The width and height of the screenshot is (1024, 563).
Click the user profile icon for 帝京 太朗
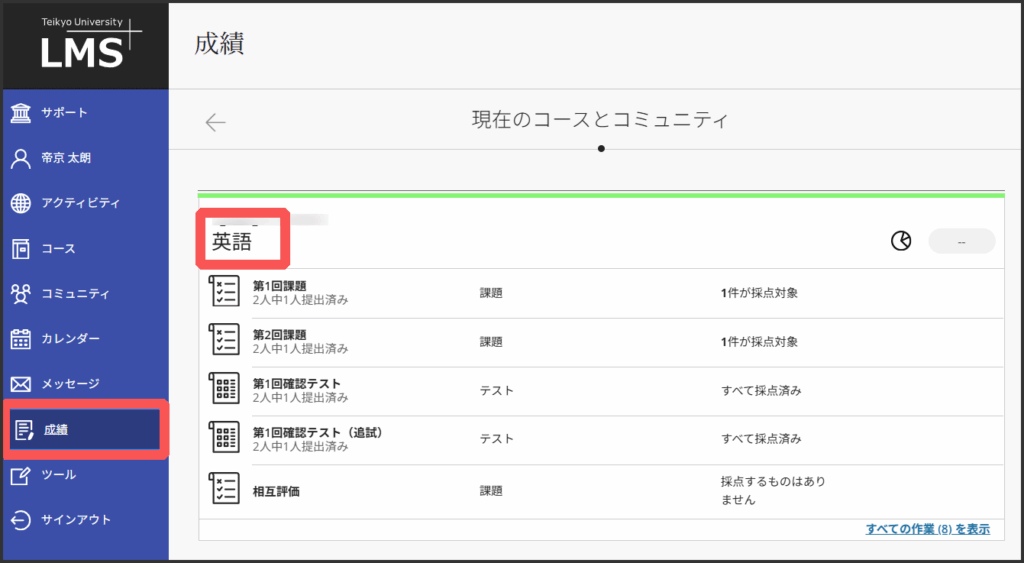[21, 158]
